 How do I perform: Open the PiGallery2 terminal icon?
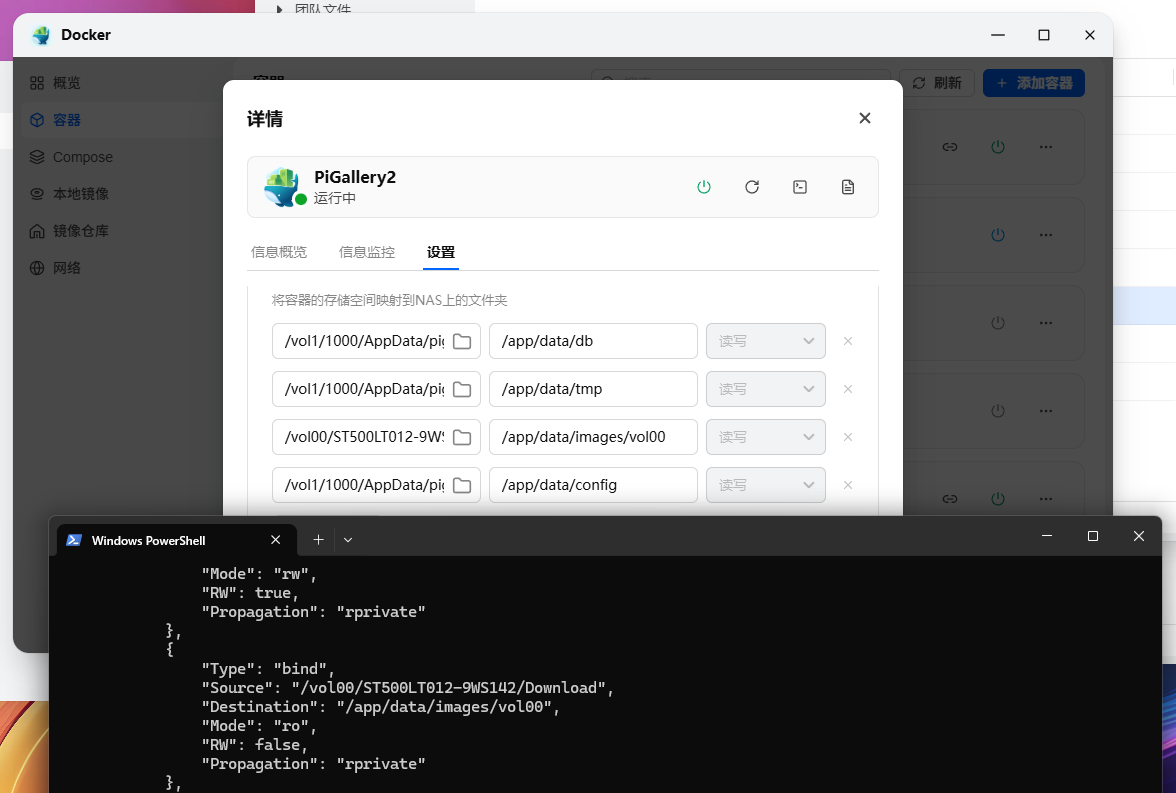pos(800,187)
